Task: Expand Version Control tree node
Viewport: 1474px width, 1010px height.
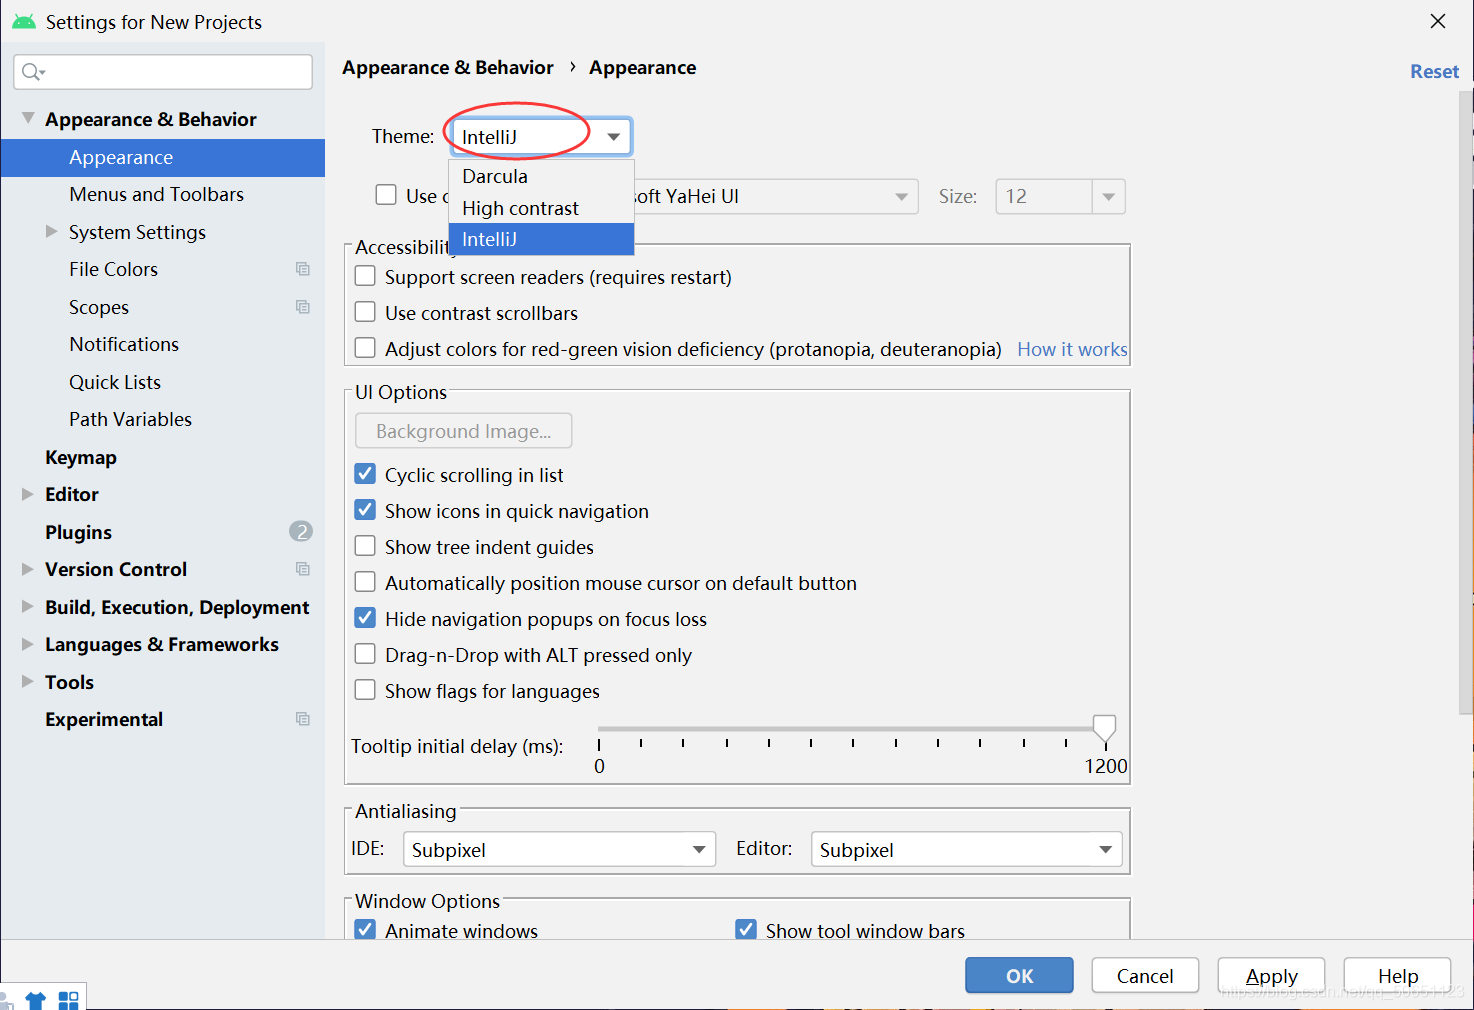Action: (x=27, y=569)
